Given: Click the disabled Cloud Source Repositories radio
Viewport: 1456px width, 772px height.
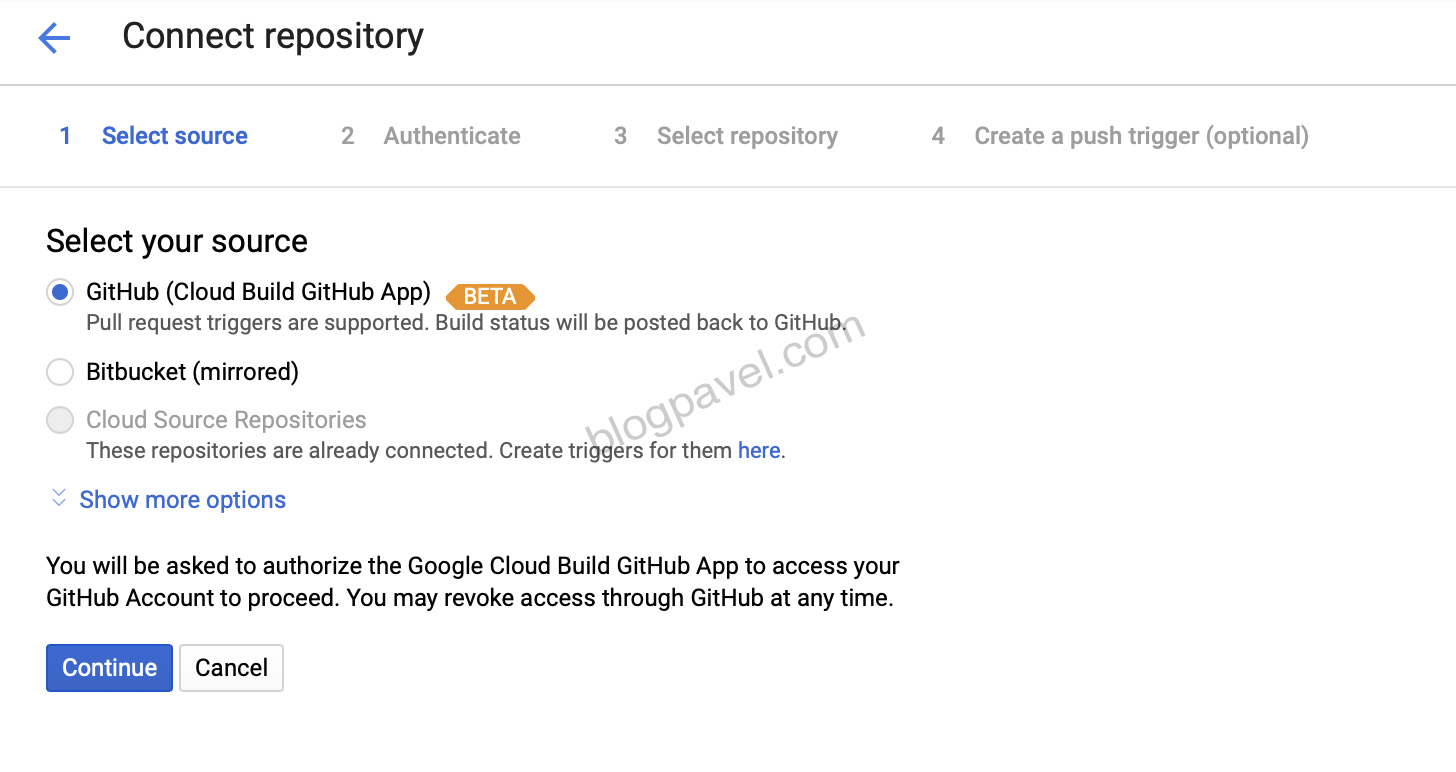Looking at the screenshot, I should pyautogui.click(x=59, y=419).
